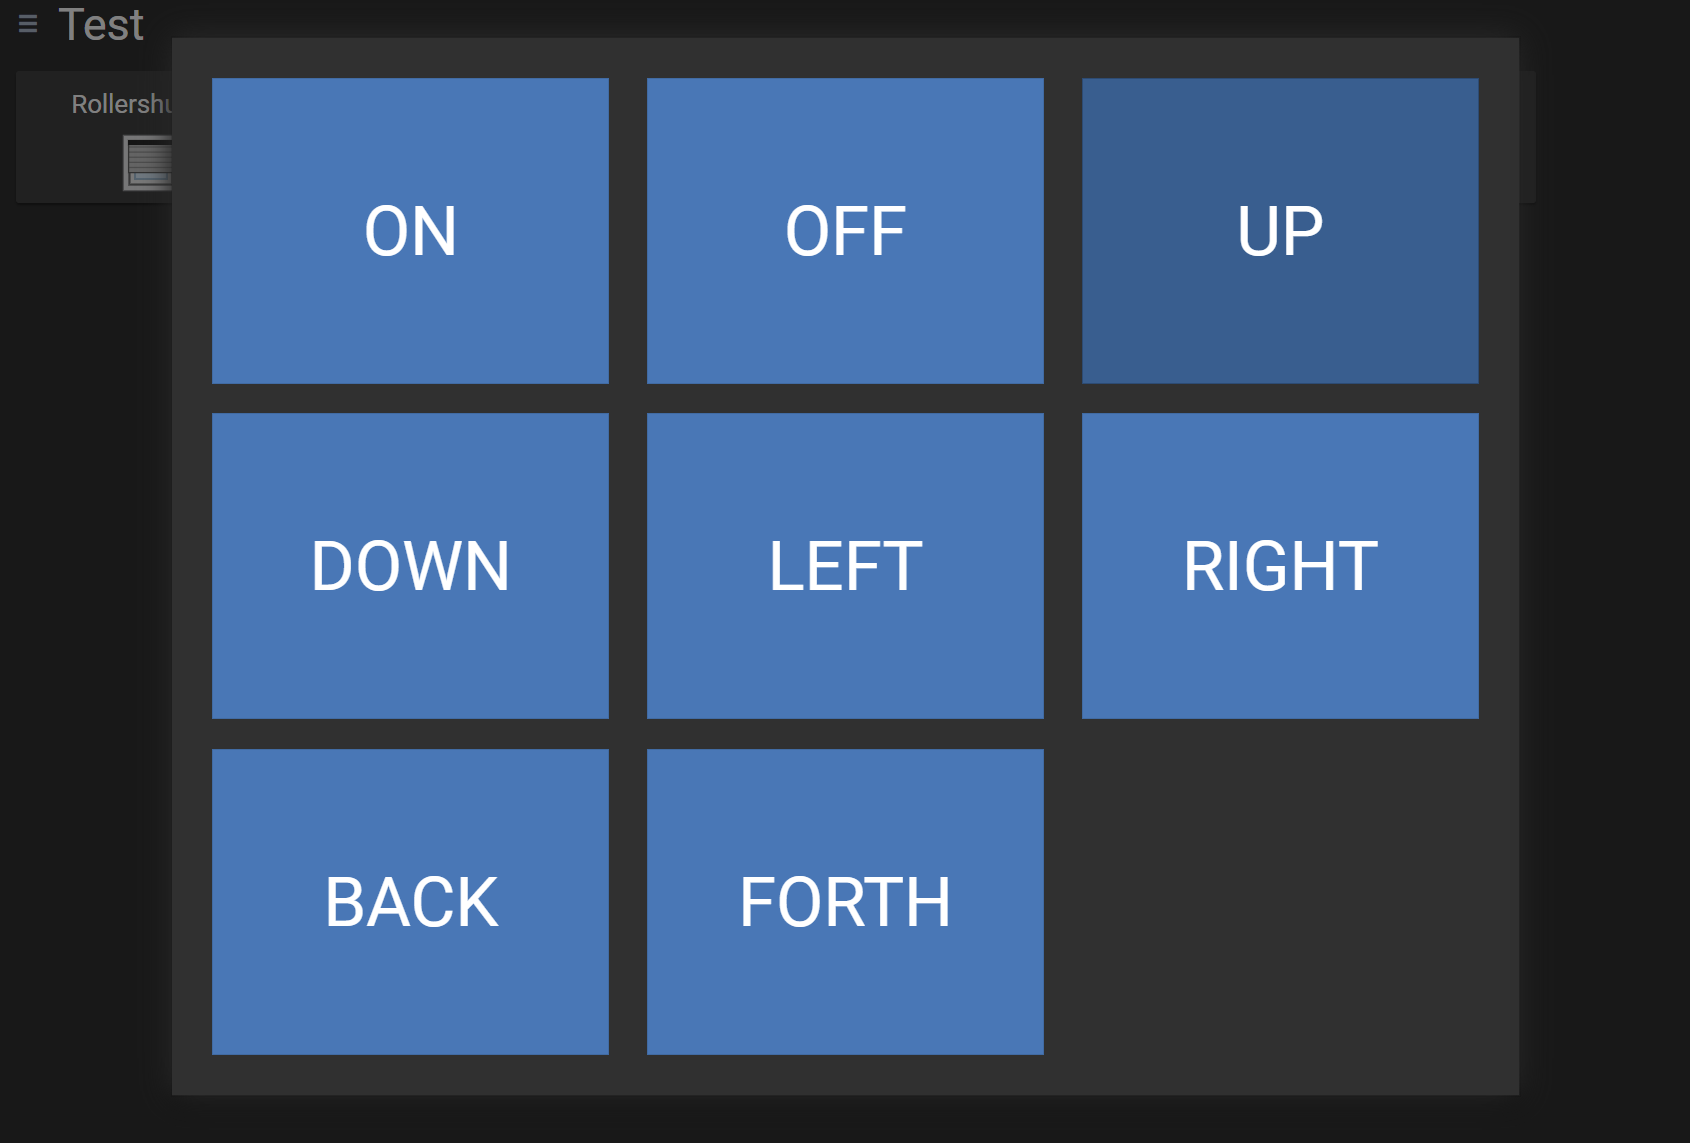This screenshot has width=1690, height=1143.
Task: Select the FORTH command tile
Action: [845, 902]
